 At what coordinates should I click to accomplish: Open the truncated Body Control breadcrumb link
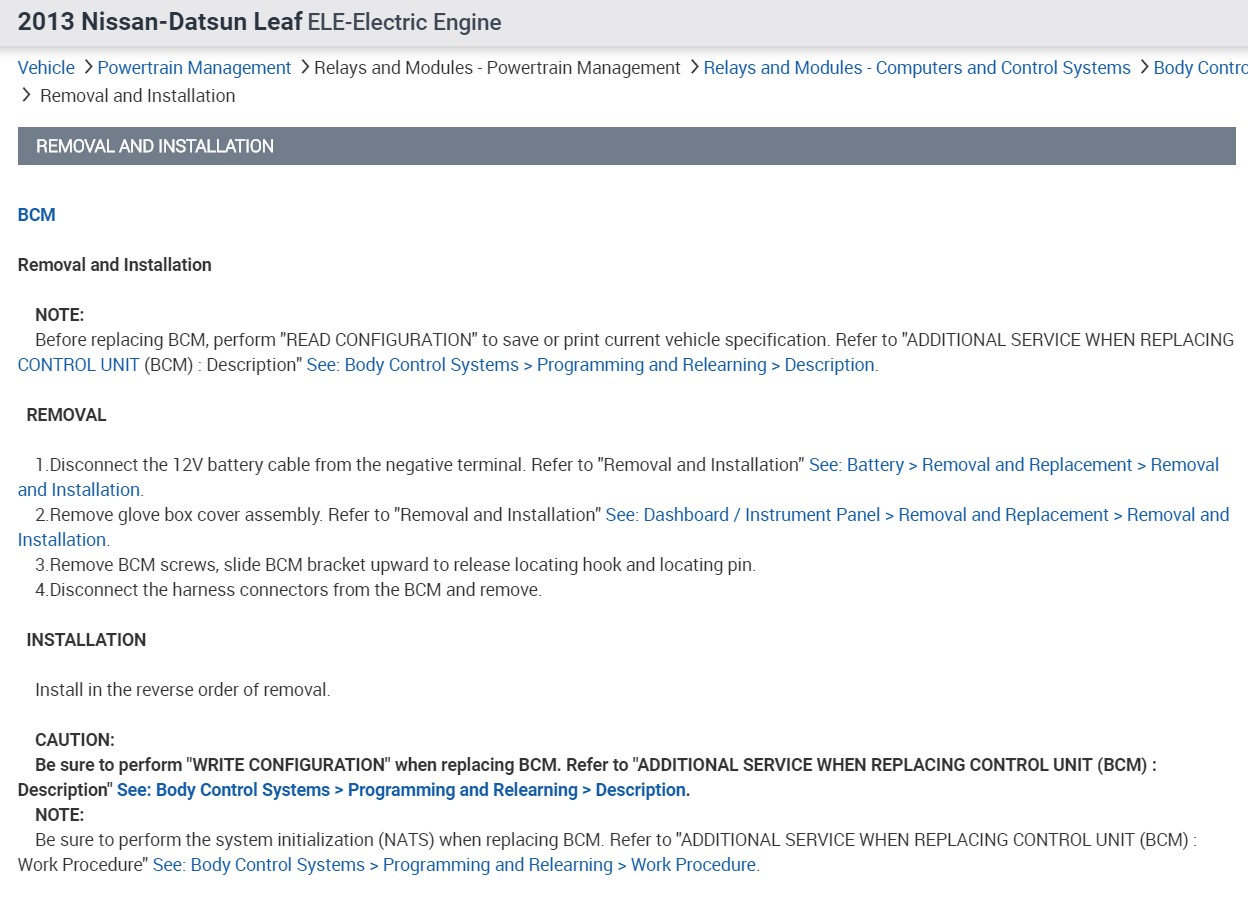coord(1199,68)
